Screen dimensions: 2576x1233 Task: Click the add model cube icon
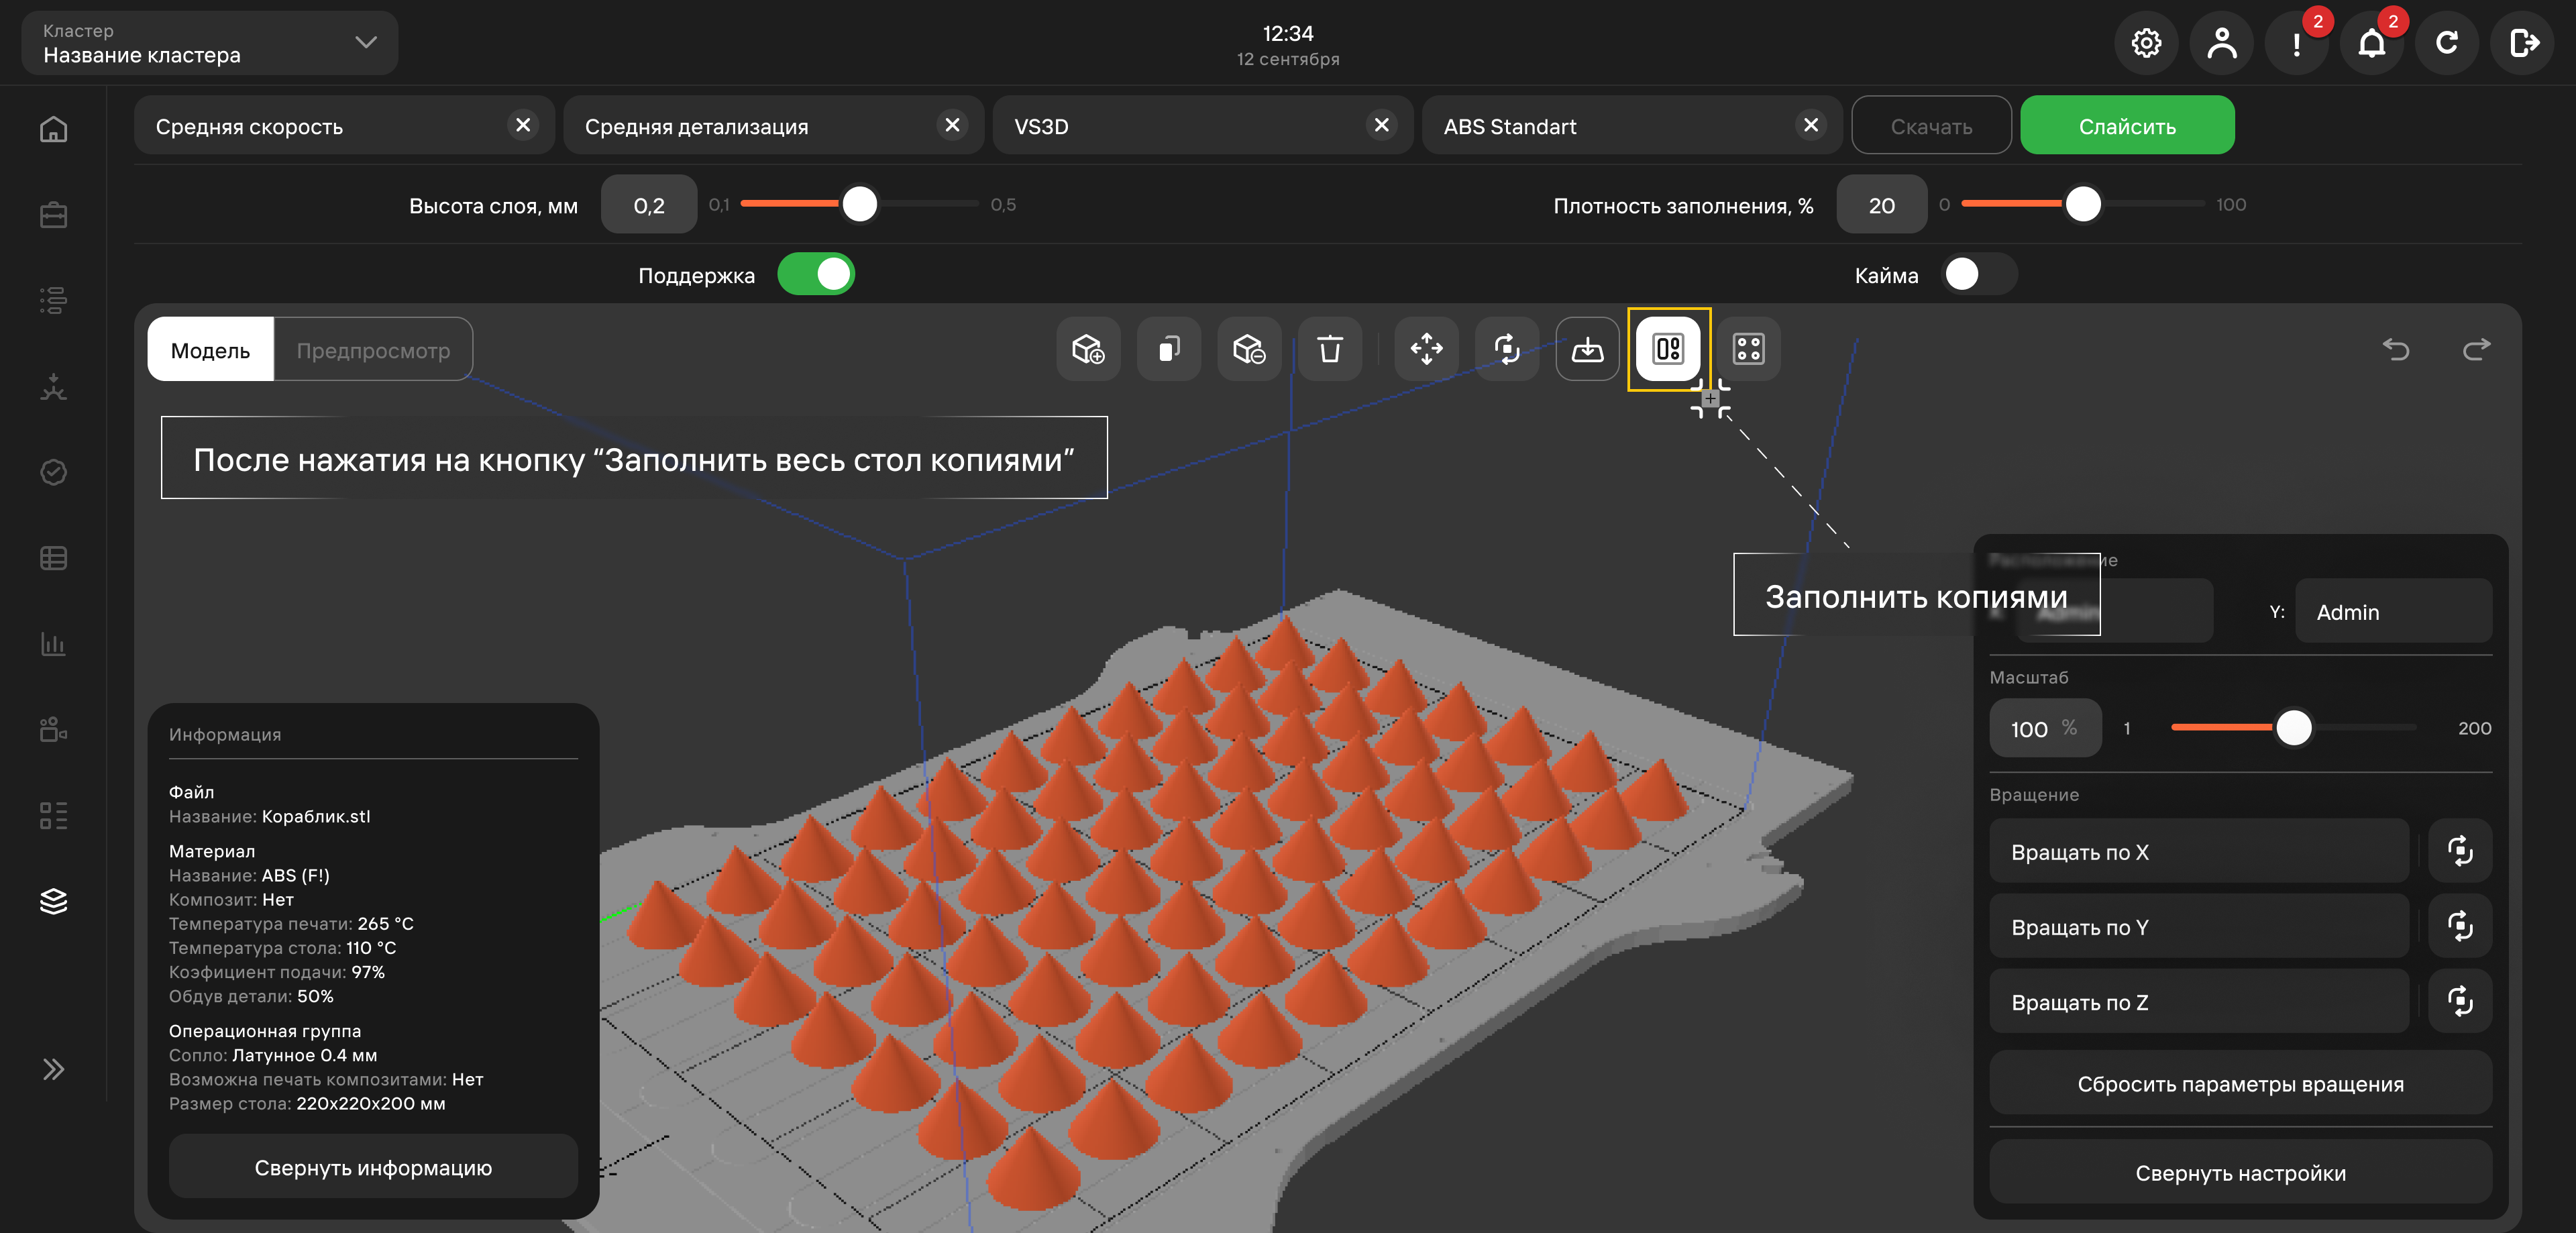(x=1088, y=349)
